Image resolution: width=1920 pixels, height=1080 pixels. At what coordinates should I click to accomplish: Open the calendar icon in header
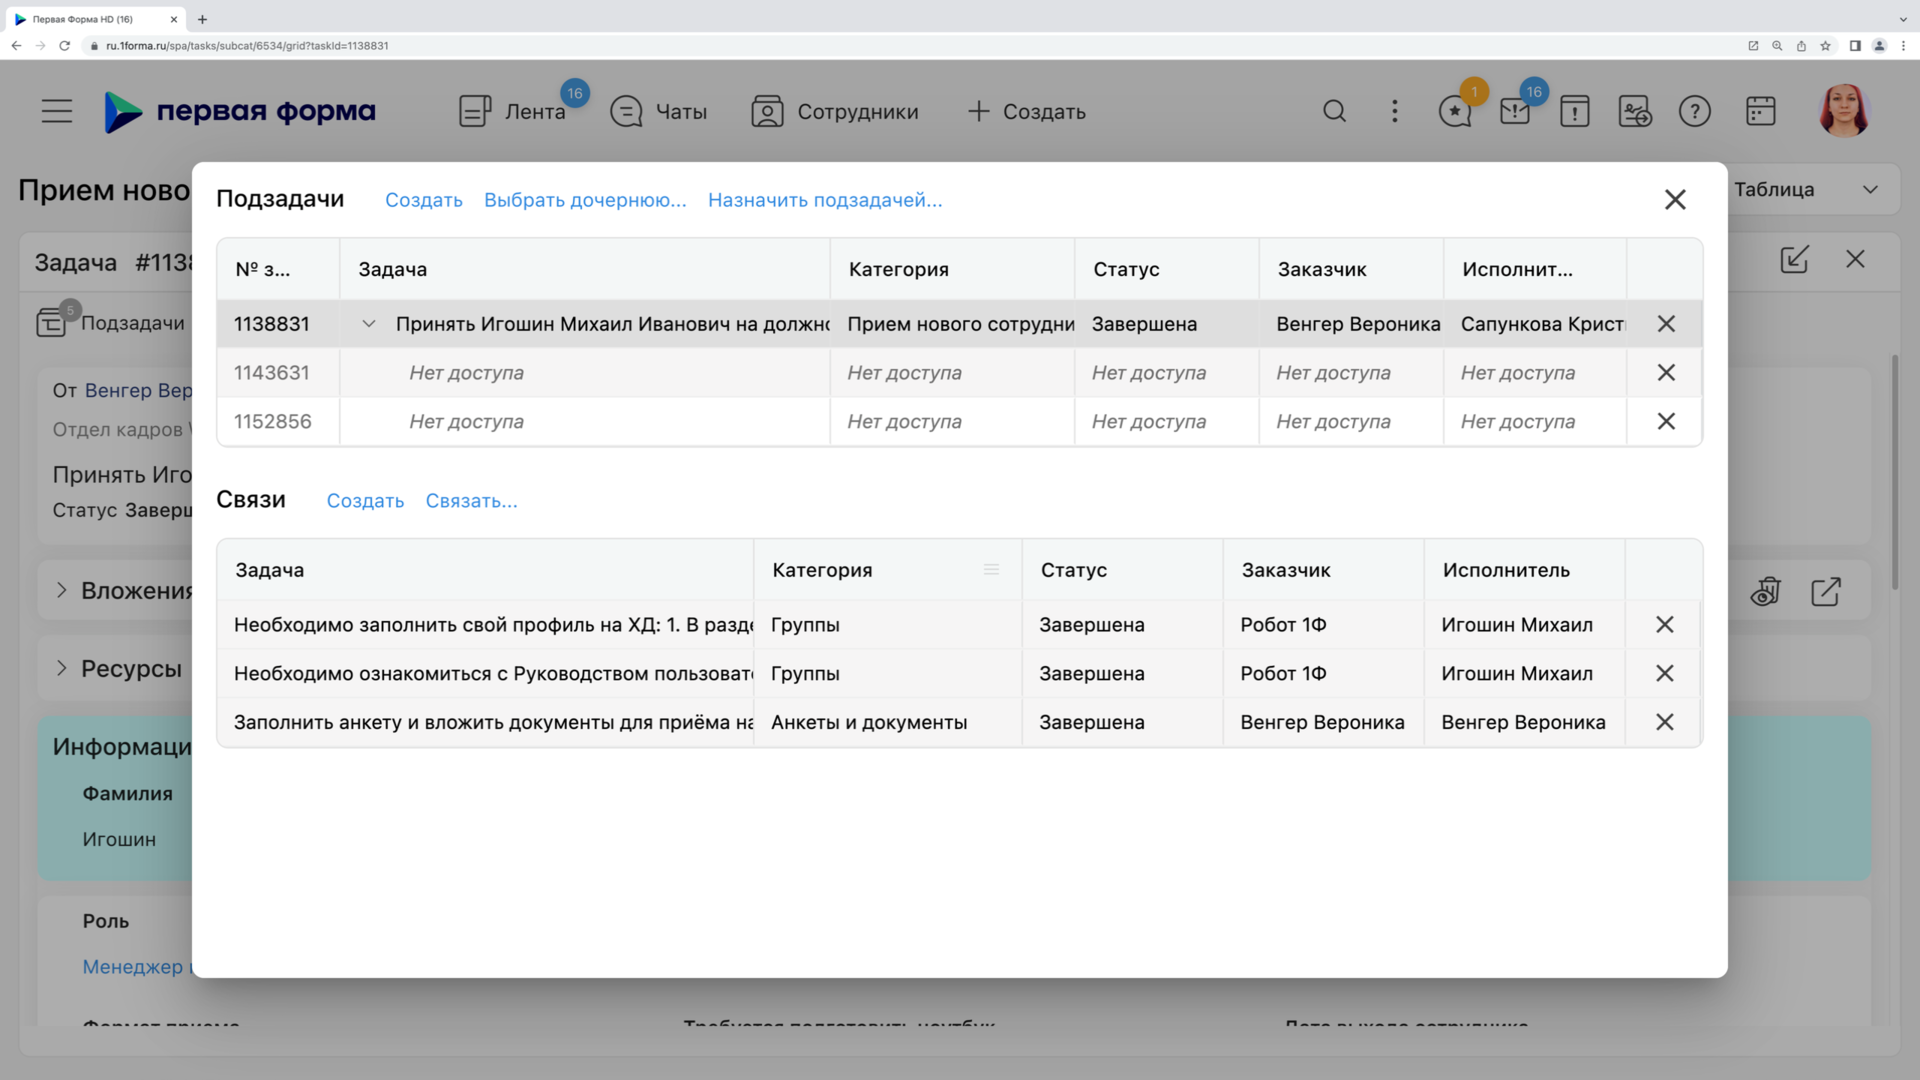coord(1760,111)
